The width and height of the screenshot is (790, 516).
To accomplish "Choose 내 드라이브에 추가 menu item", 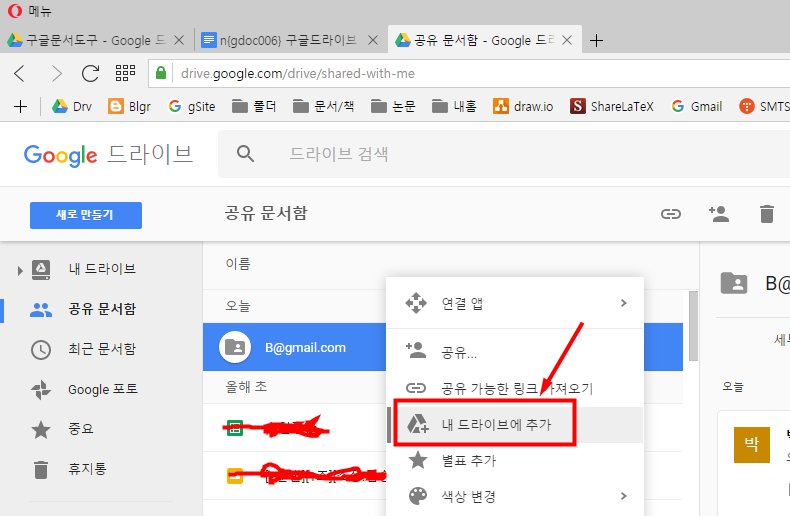I will click(515, 424).
